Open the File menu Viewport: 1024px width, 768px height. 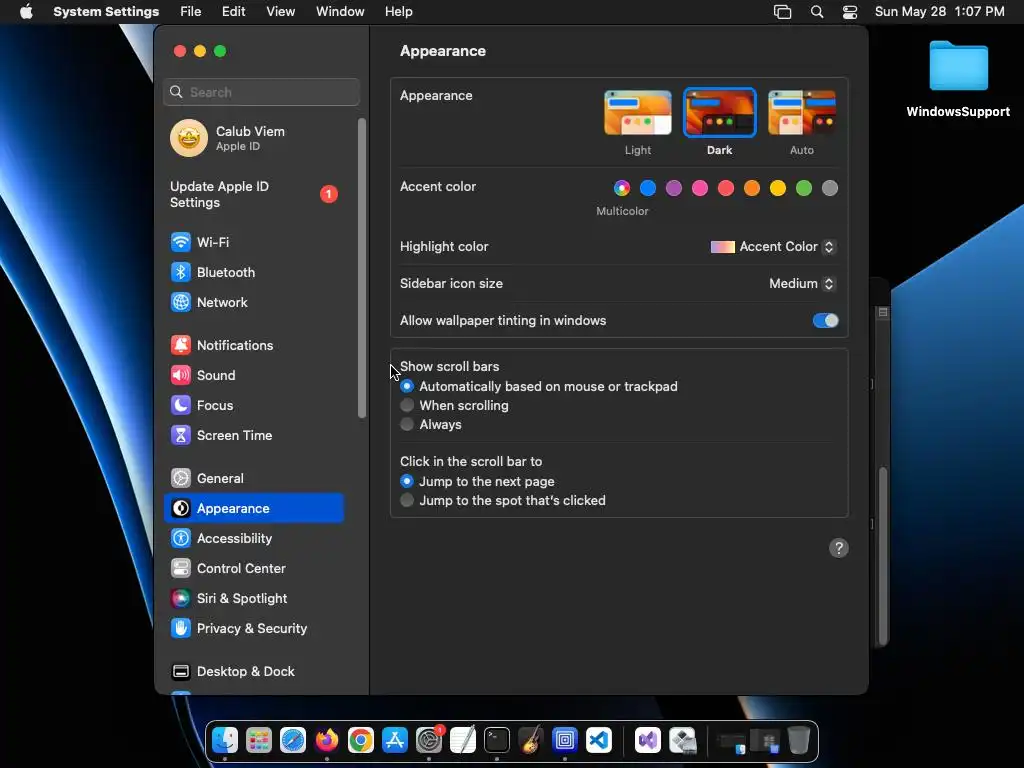pyautogui.click(x=191, y=12)
